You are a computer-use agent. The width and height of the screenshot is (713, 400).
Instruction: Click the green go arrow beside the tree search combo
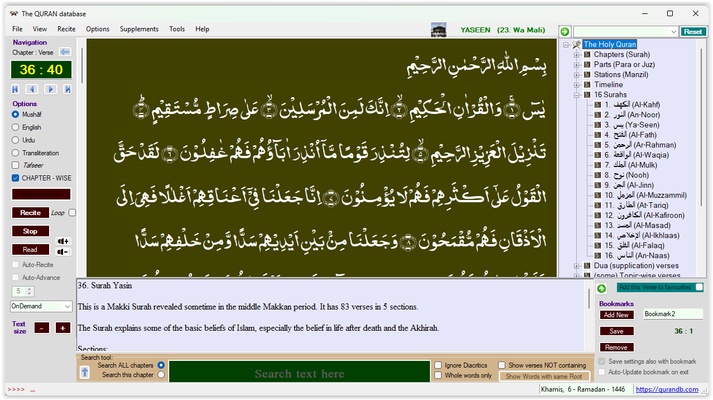pos(565,31)
